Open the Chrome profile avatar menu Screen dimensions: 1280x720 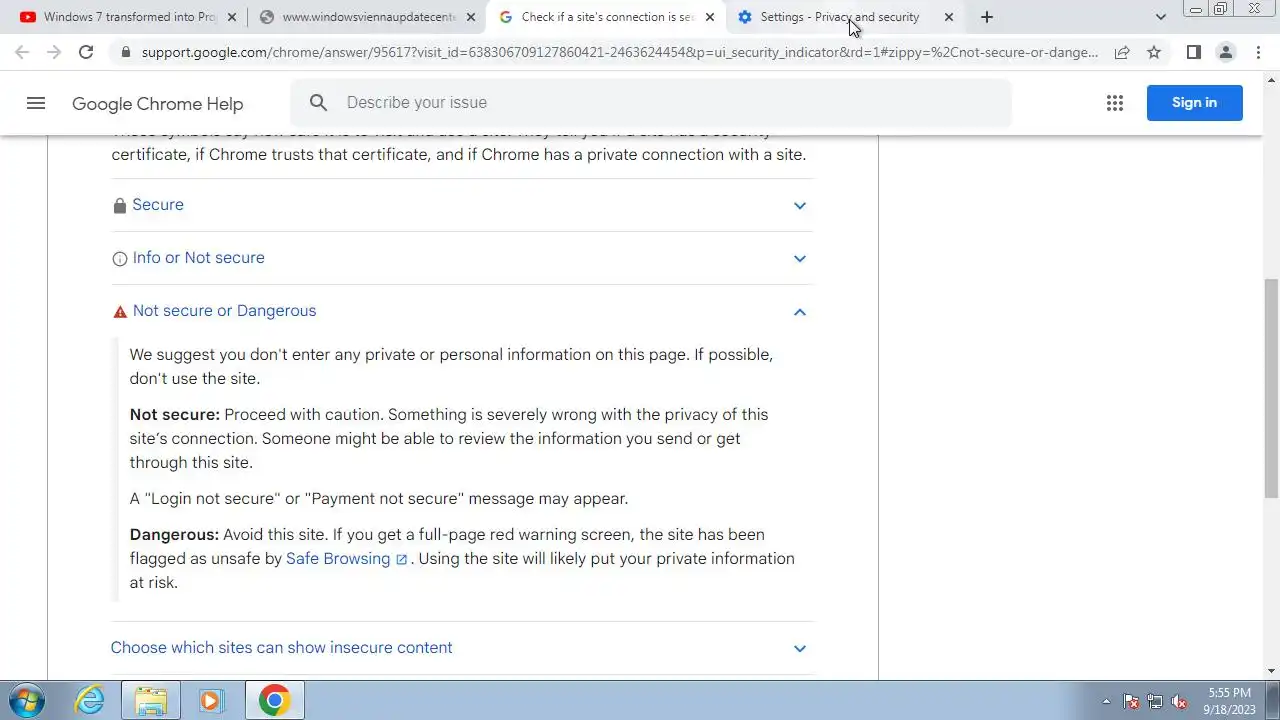click(1225, 52)
